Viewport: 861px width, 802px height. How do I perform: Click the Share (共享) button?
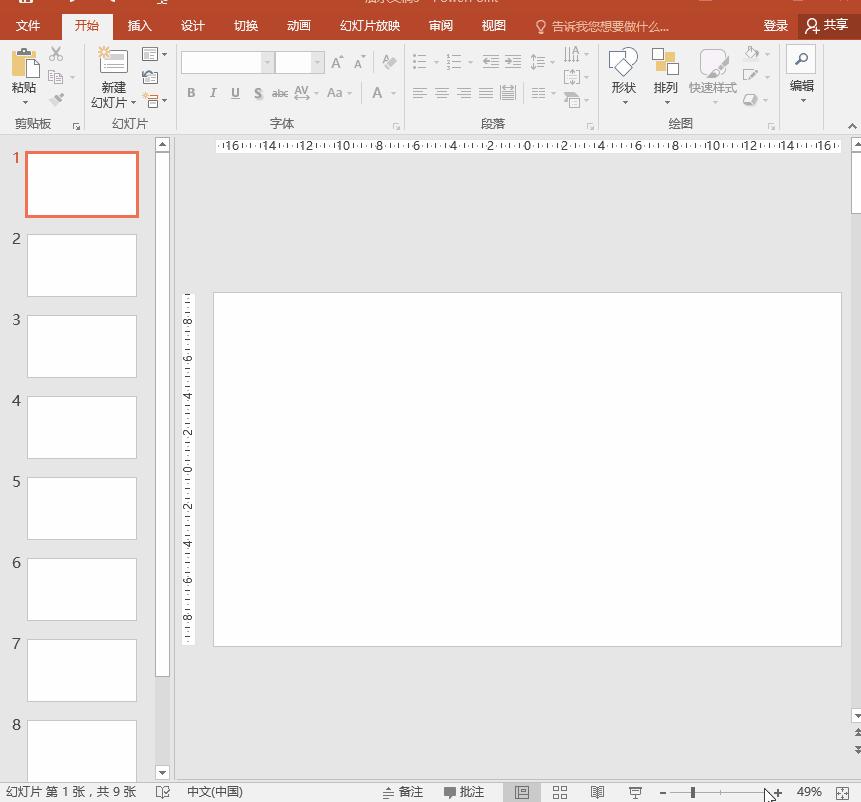pyautogui.click(x=826, y=26)
